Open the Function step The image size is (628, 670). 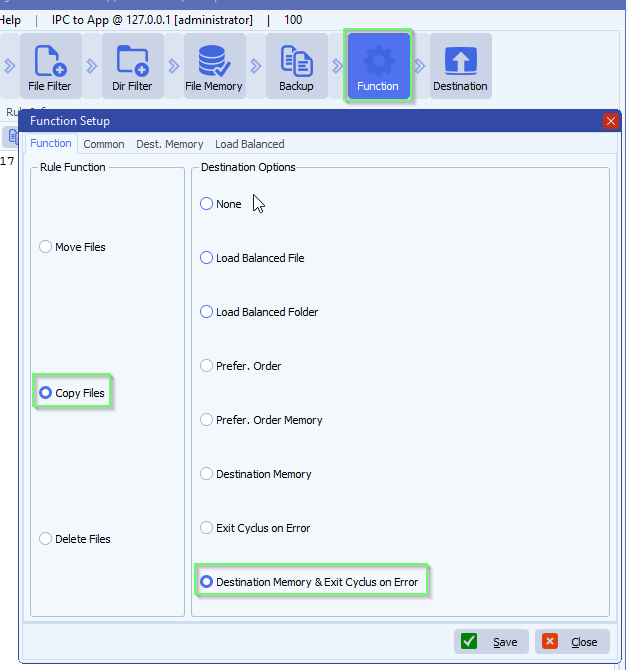point(379,66)
